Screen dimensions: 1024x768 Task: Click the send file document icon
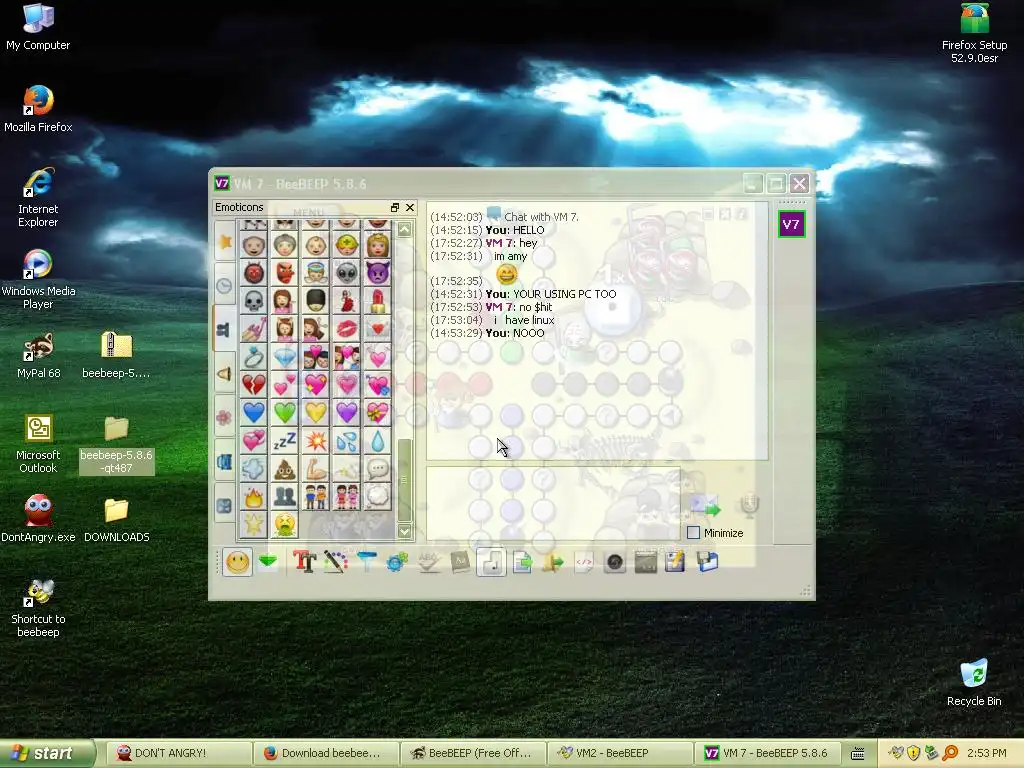[x=522, y=562]
